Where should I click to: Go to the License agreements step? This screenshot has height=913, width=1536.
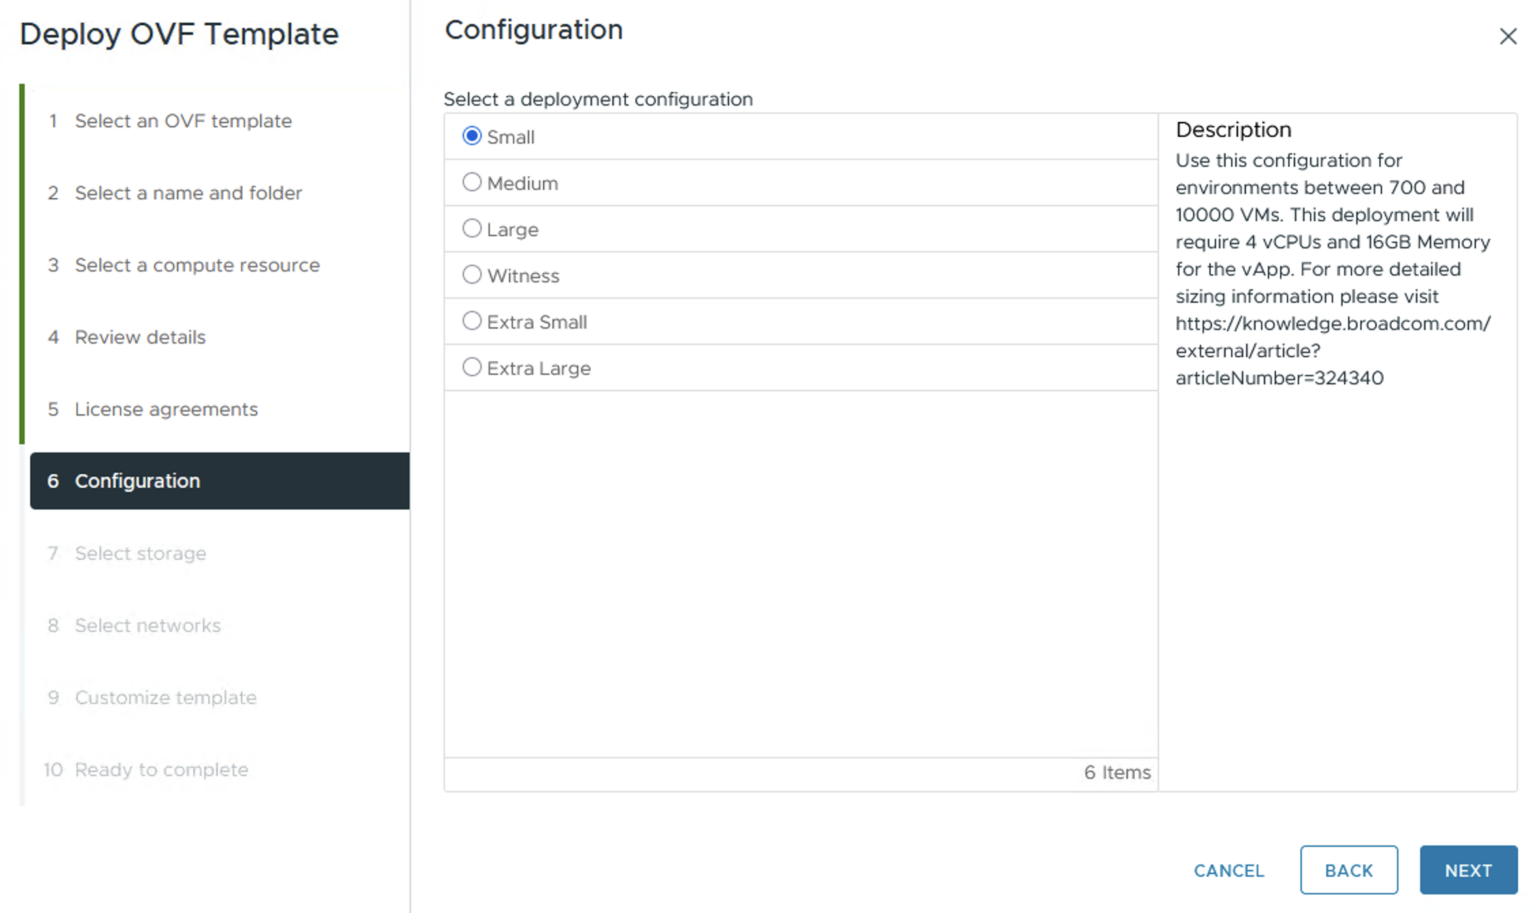(x=165, y=409)
